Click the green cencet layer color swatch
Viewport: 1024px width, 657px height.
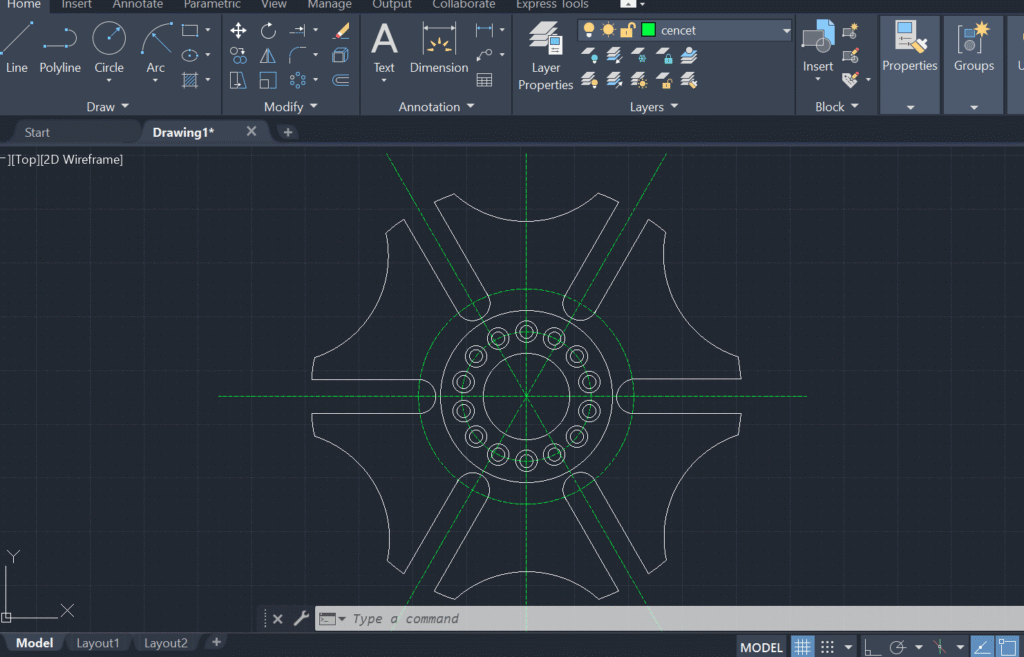tap(648, 30)
